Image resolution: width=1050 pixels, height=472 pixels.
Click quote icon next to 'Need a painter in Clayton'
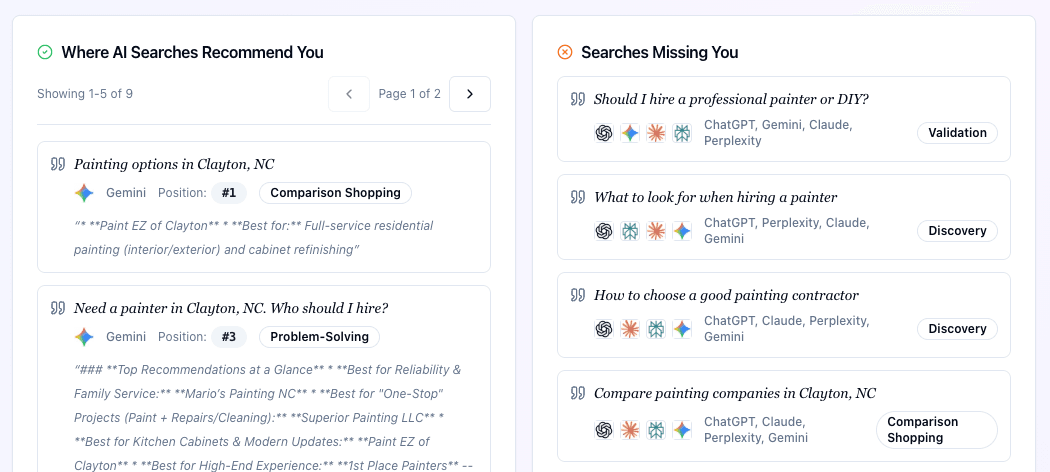coord(58,308)
